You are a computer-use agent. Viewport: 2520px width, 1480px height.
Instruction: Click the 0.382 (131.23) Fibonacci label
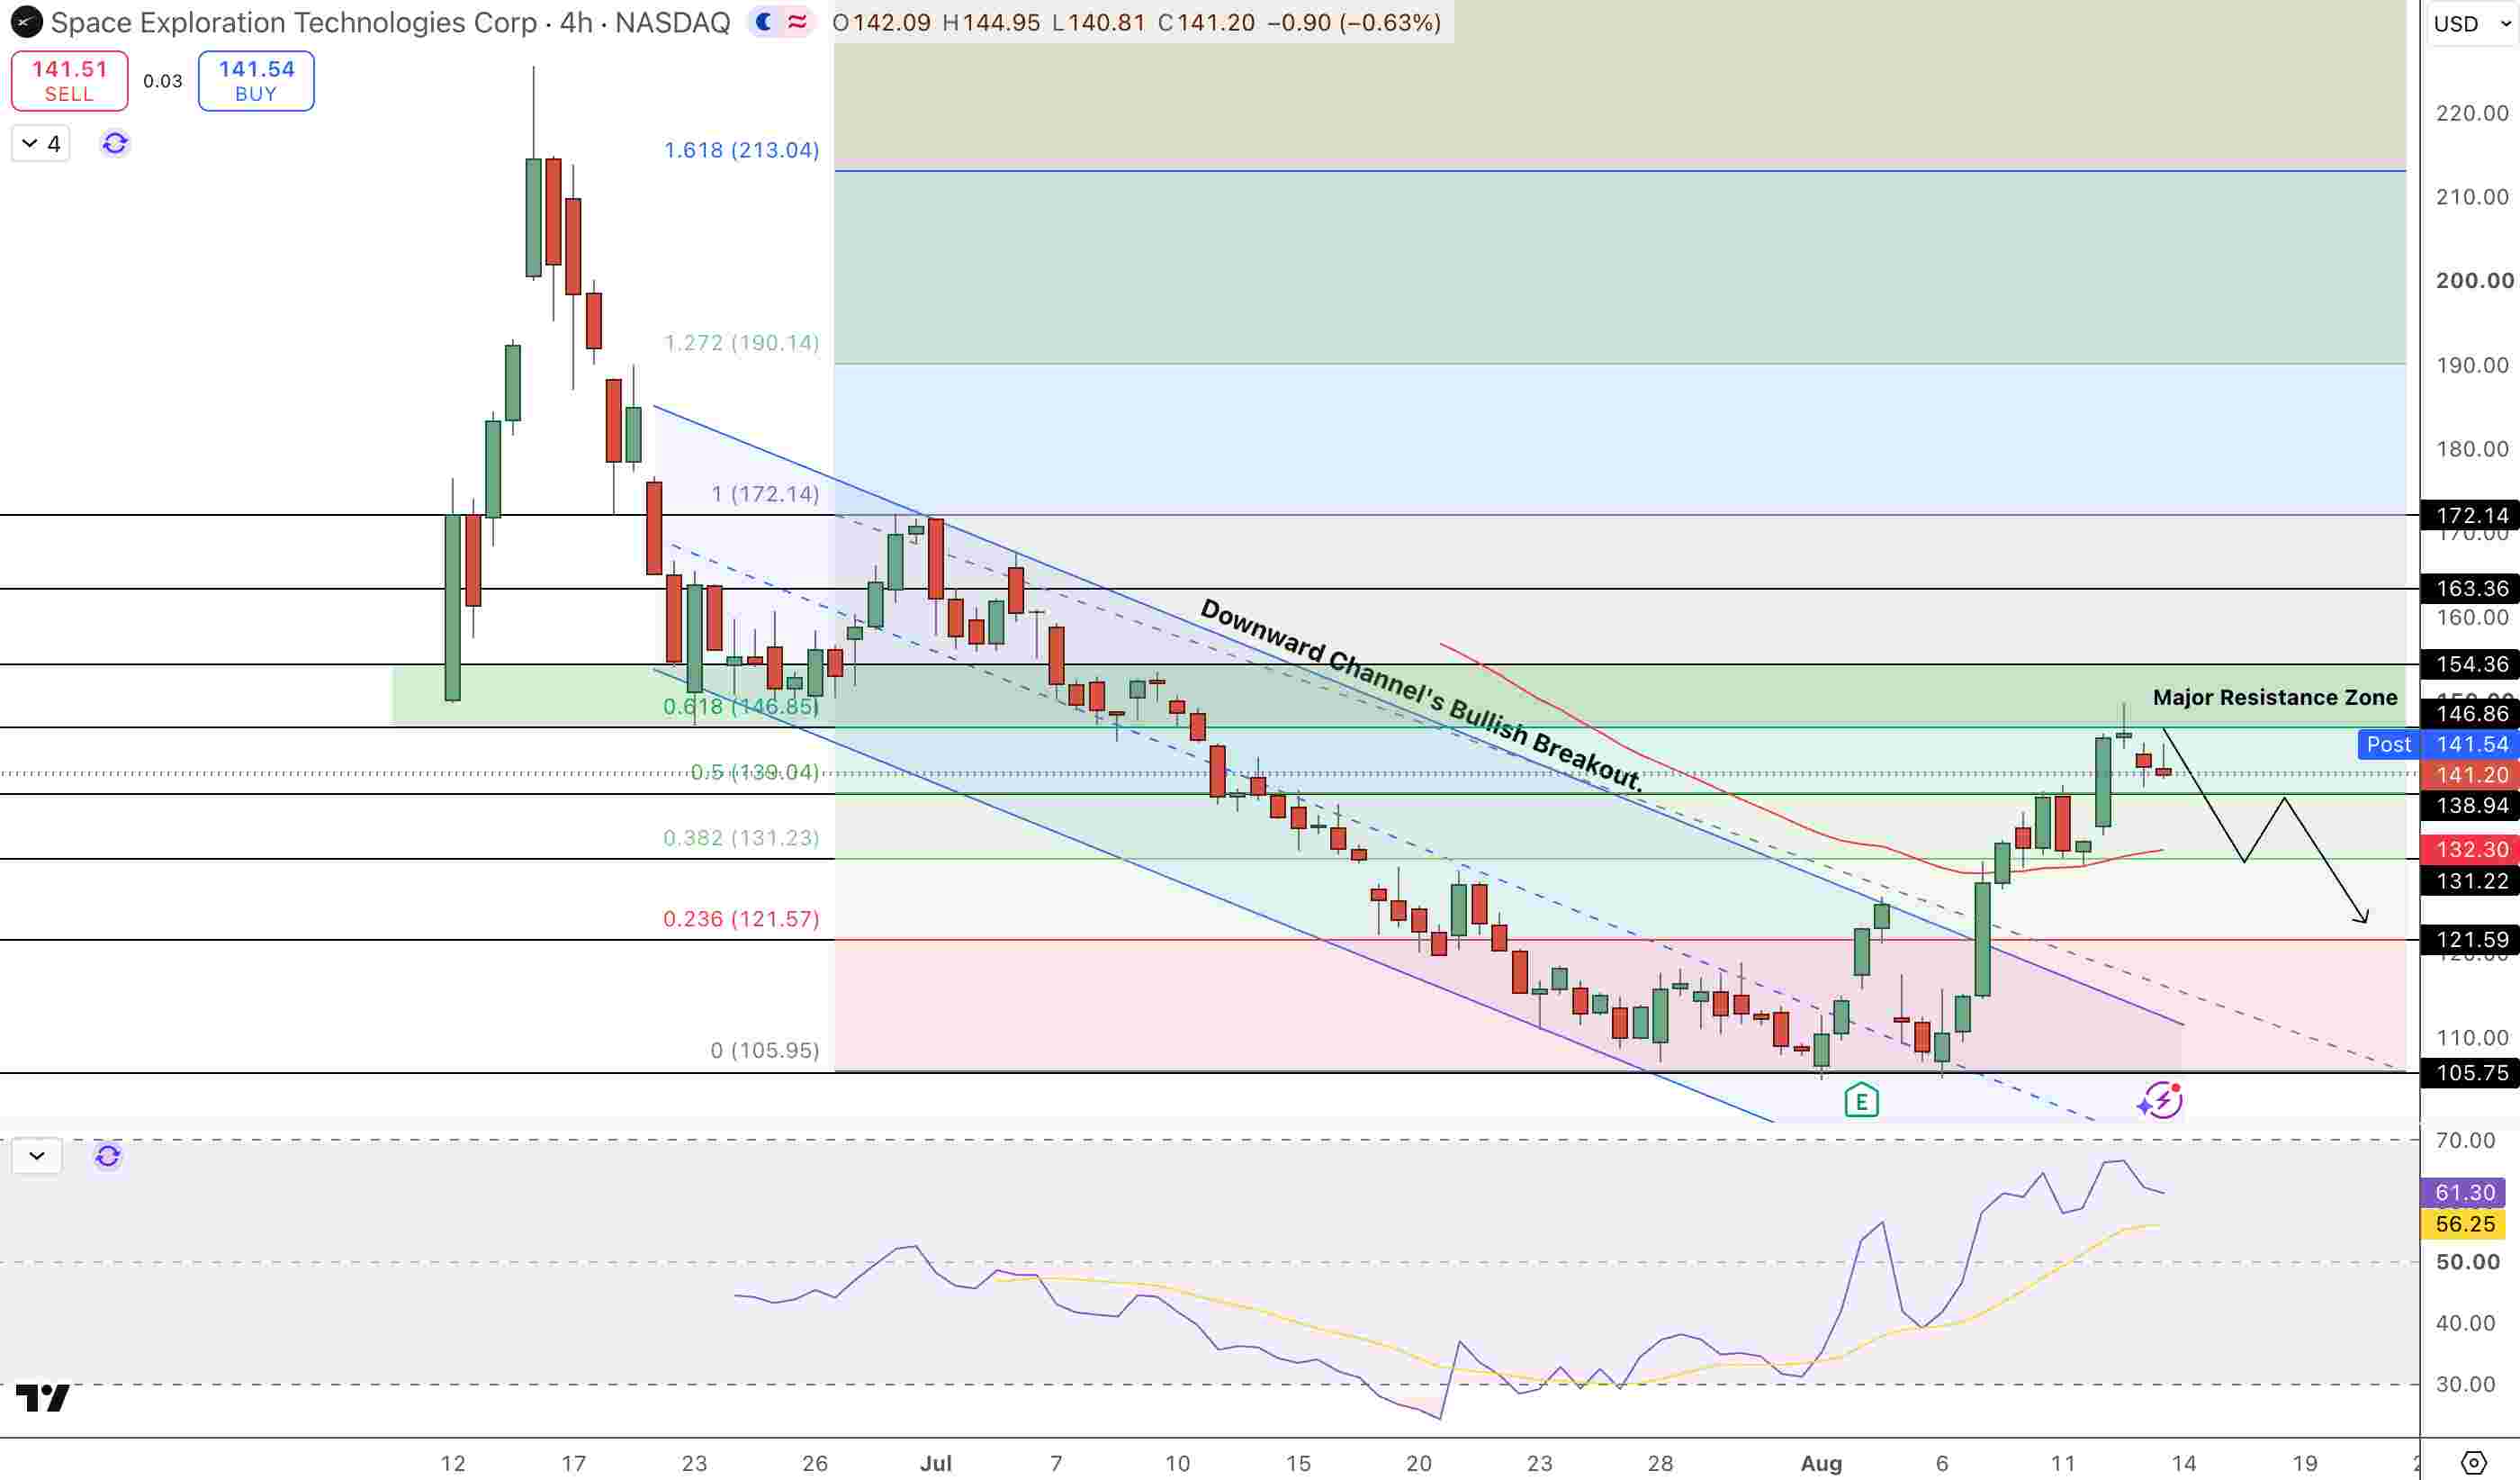click(741, 838)
